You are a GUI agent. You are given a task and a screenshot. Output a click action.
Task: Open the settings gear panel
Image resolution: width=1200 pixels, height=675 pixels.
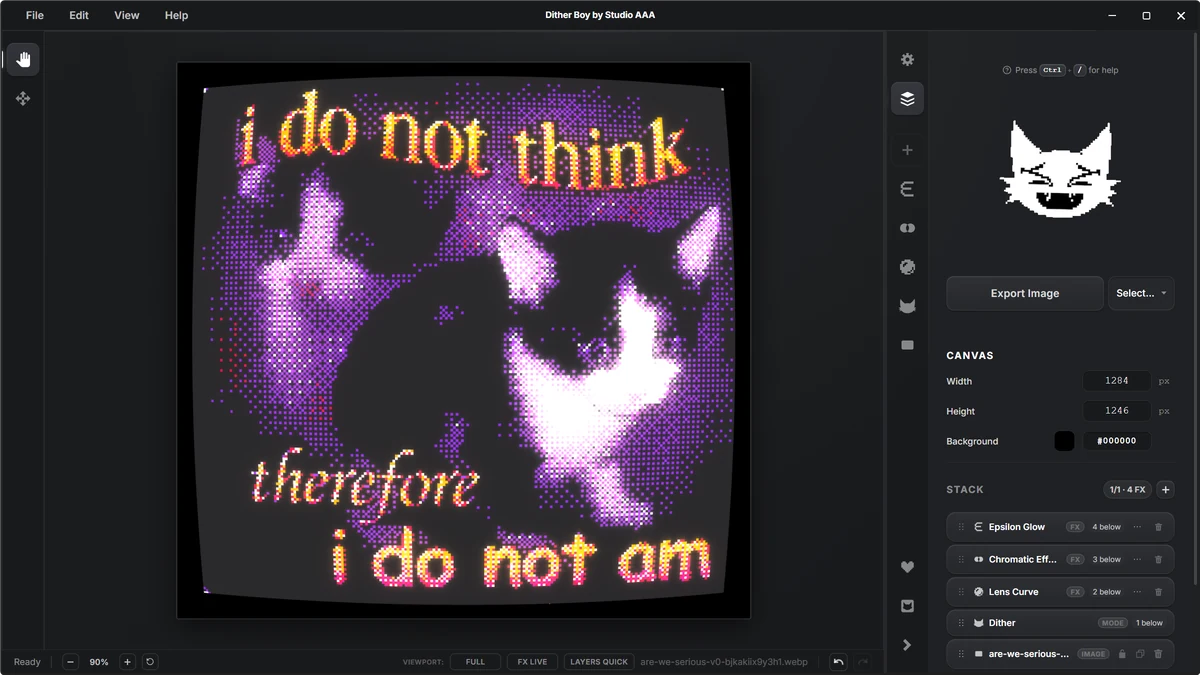tap(907, 60)
